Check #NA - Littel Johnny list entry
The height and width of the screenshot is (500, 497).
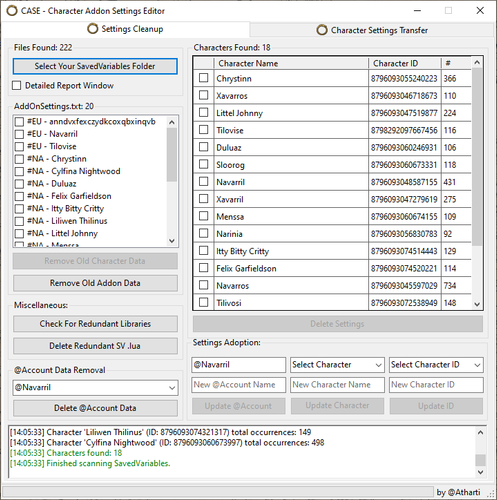[x=19, y=233]
